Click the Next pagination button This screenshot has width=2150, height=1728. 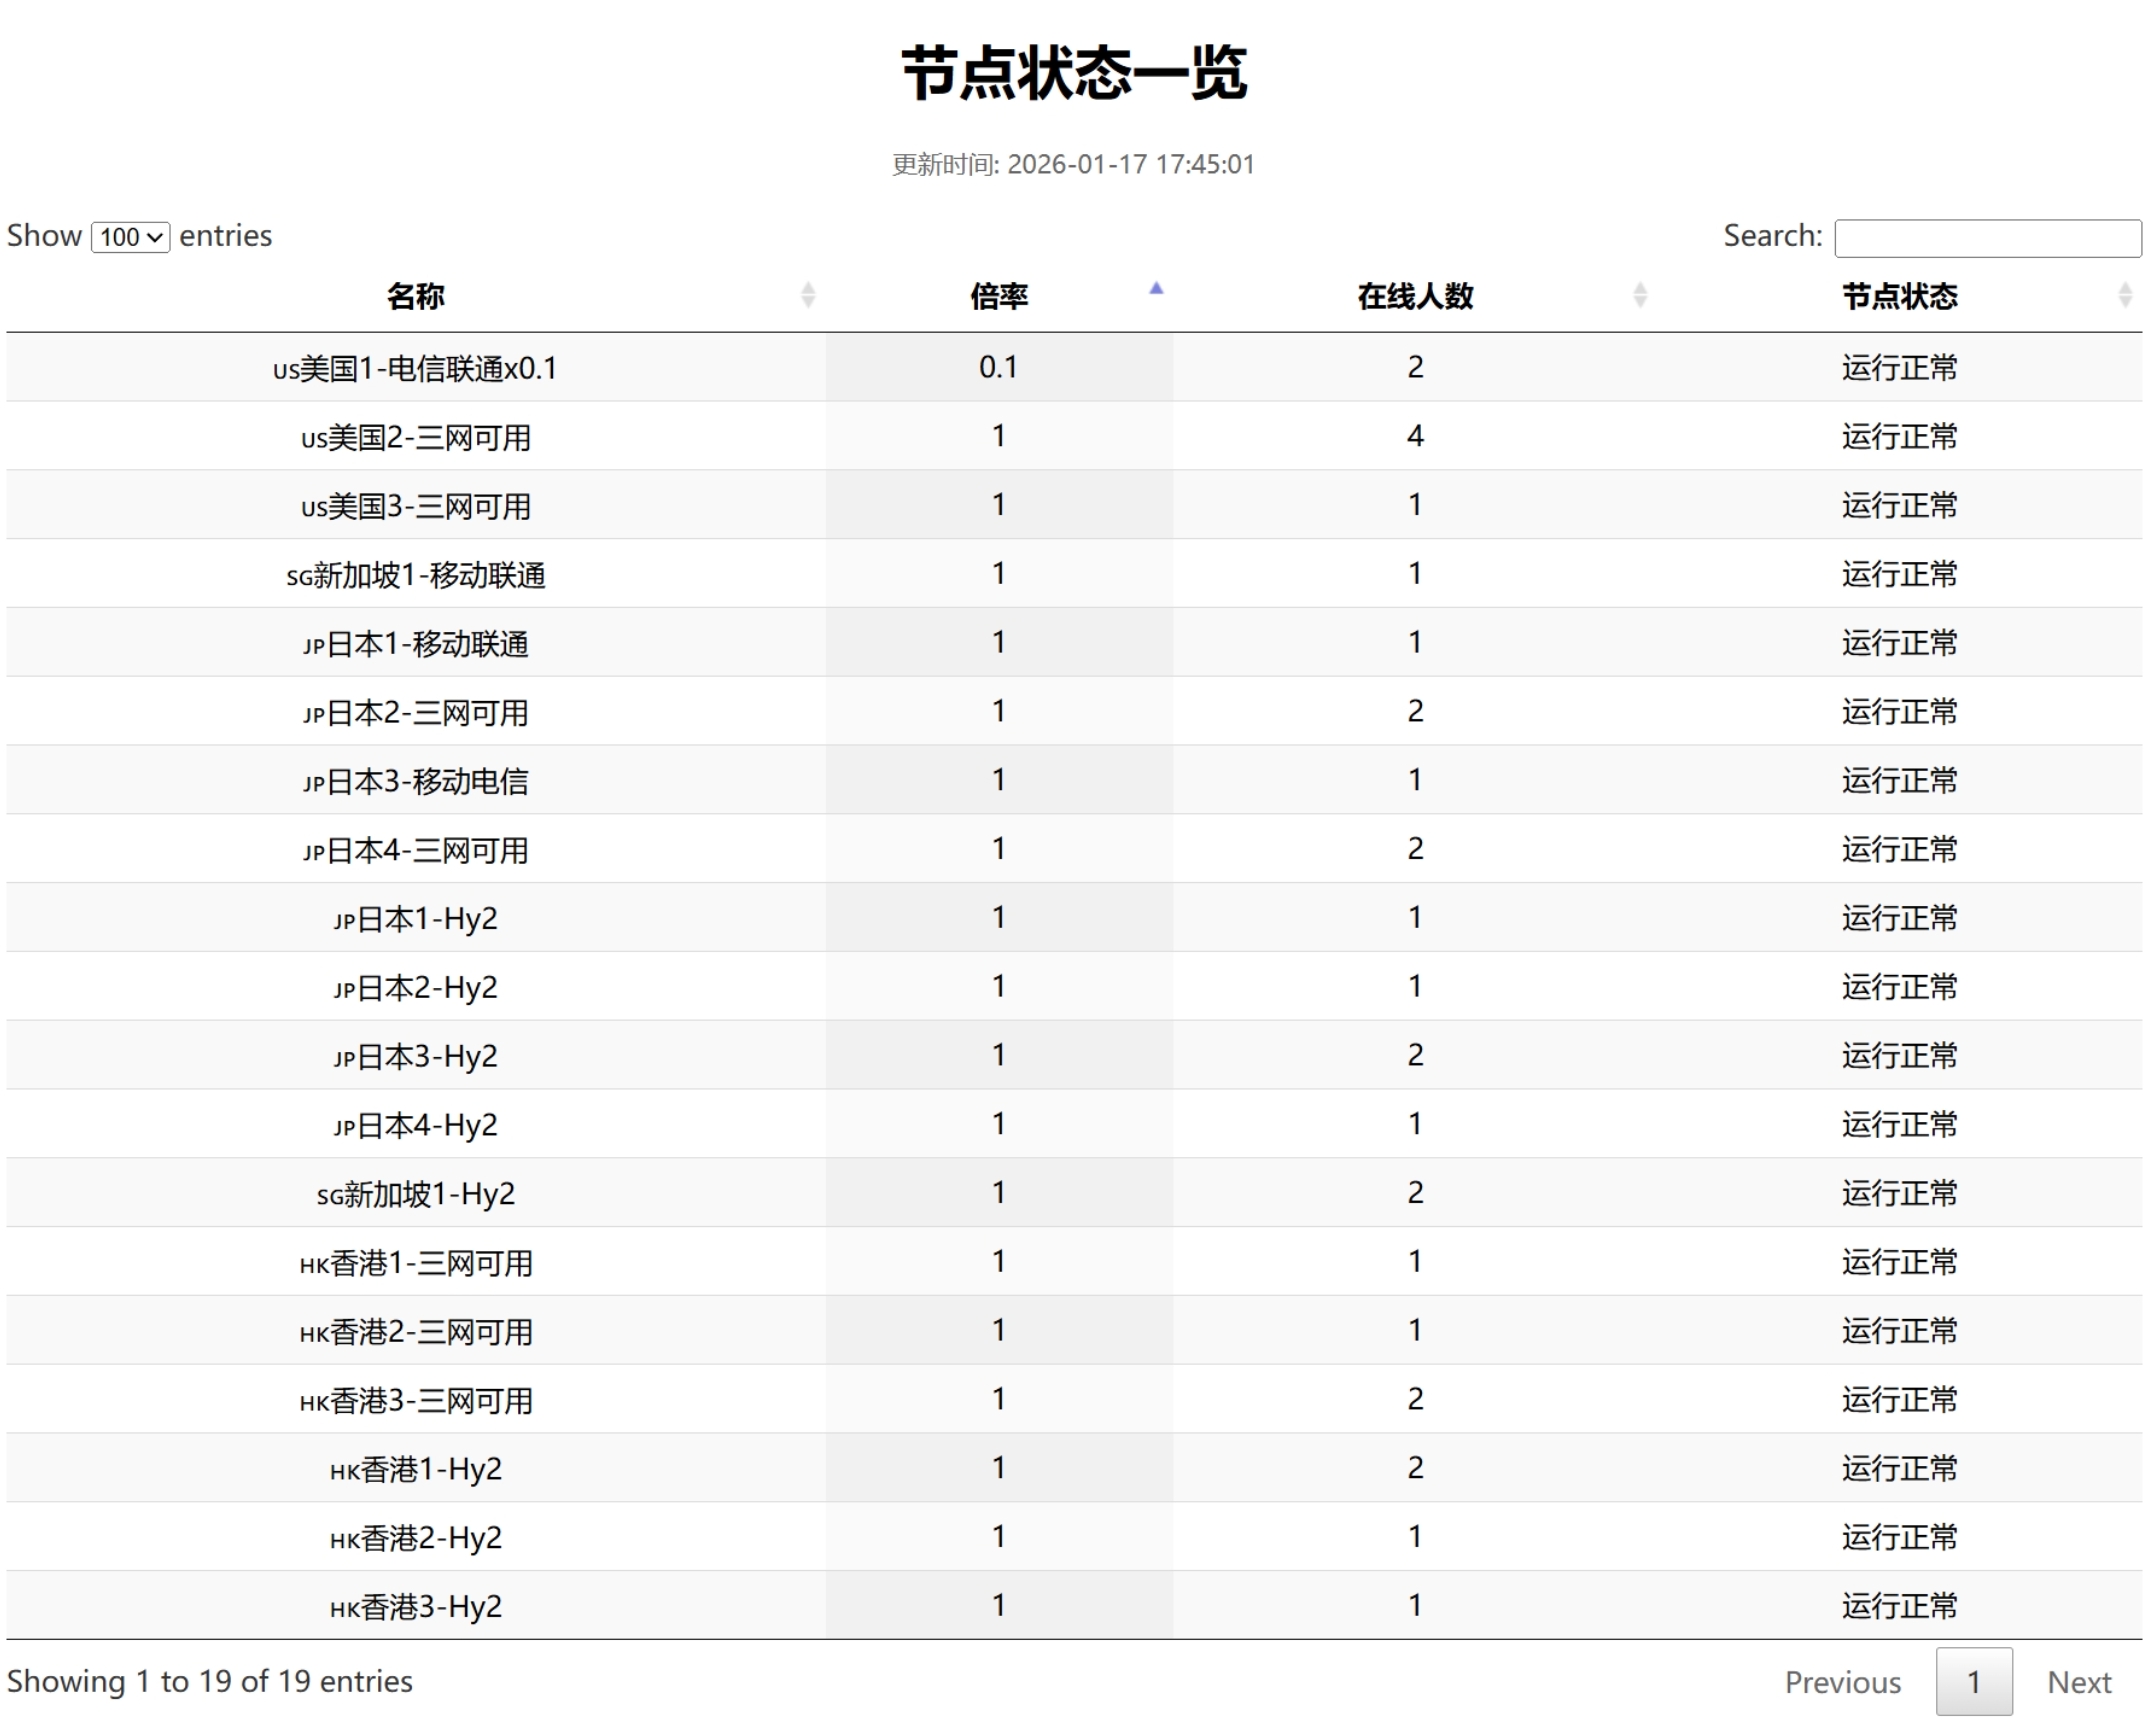pos(2078,1682)
